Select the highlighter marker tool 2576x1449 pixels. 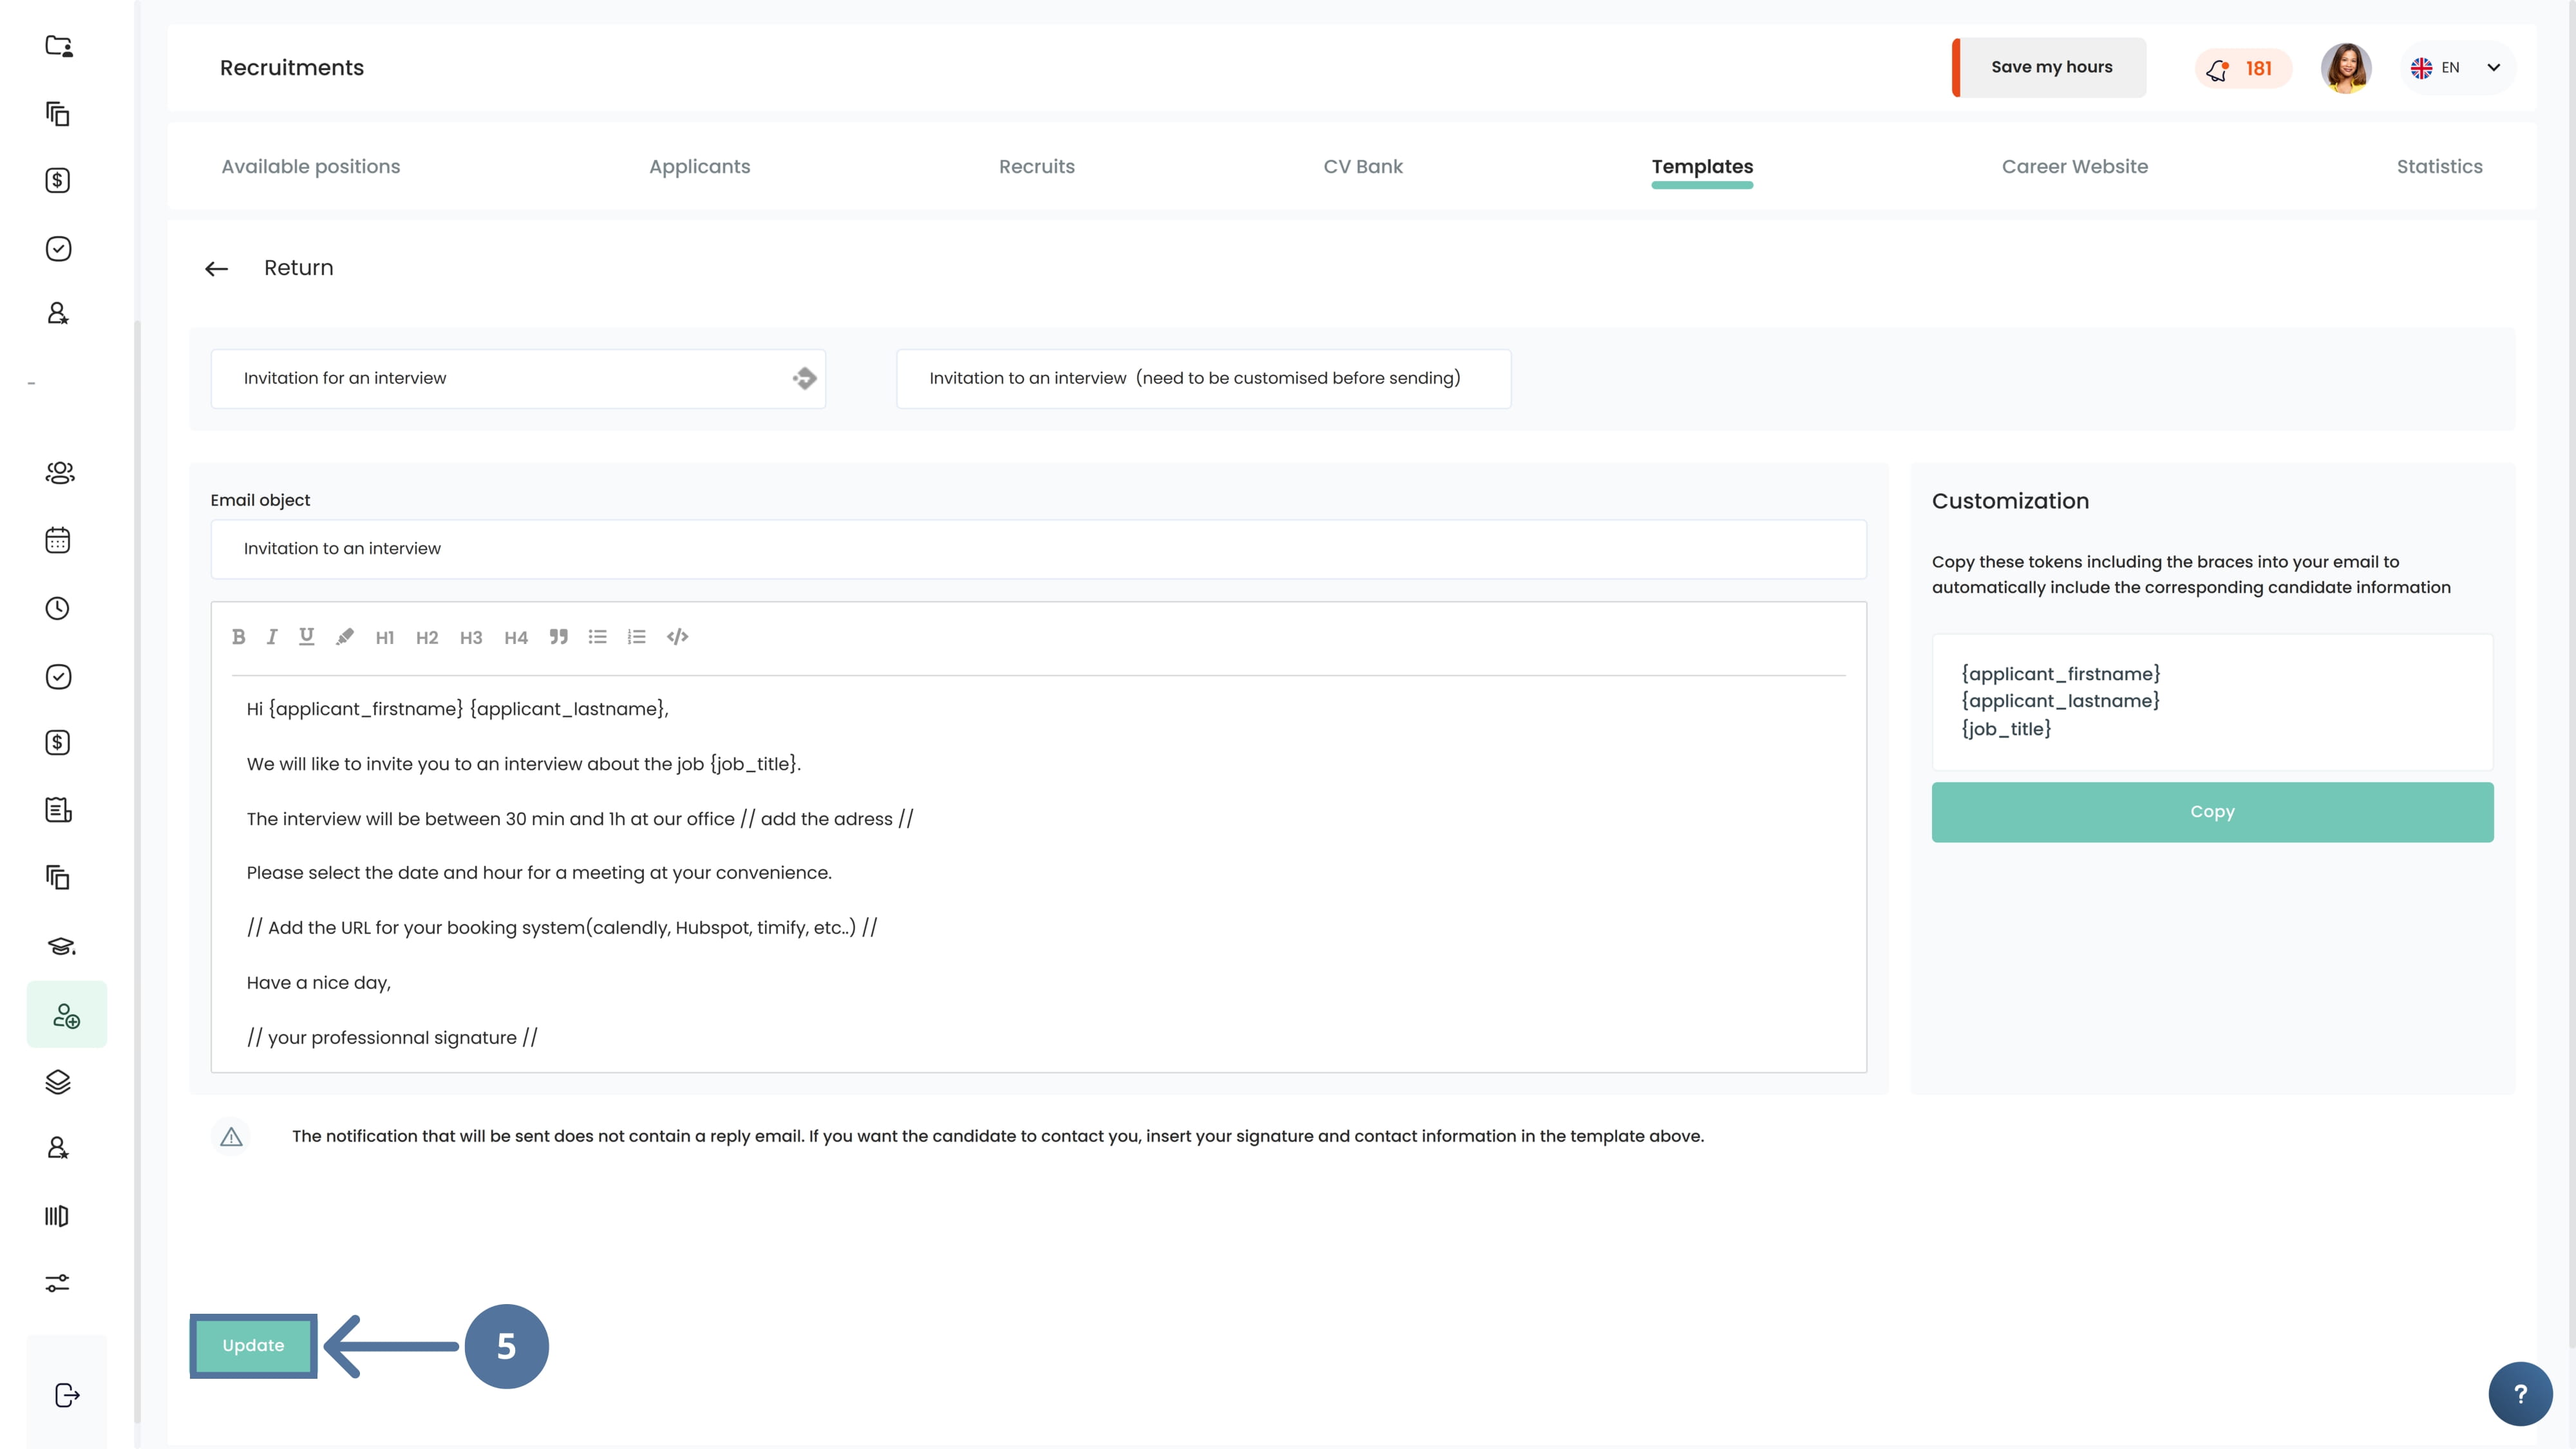click(345, 637)
